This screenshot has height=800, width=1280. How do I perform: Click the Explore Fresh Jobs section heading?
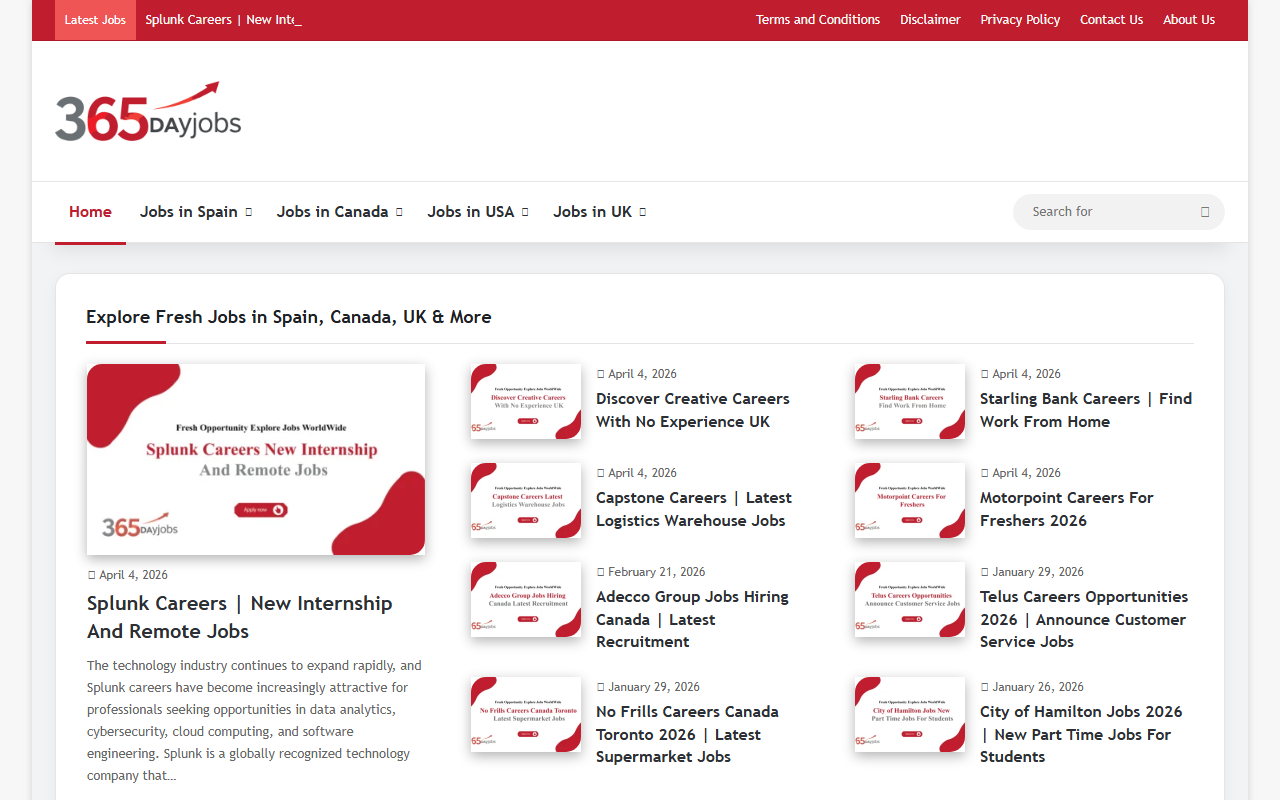(x=289, y=317)
